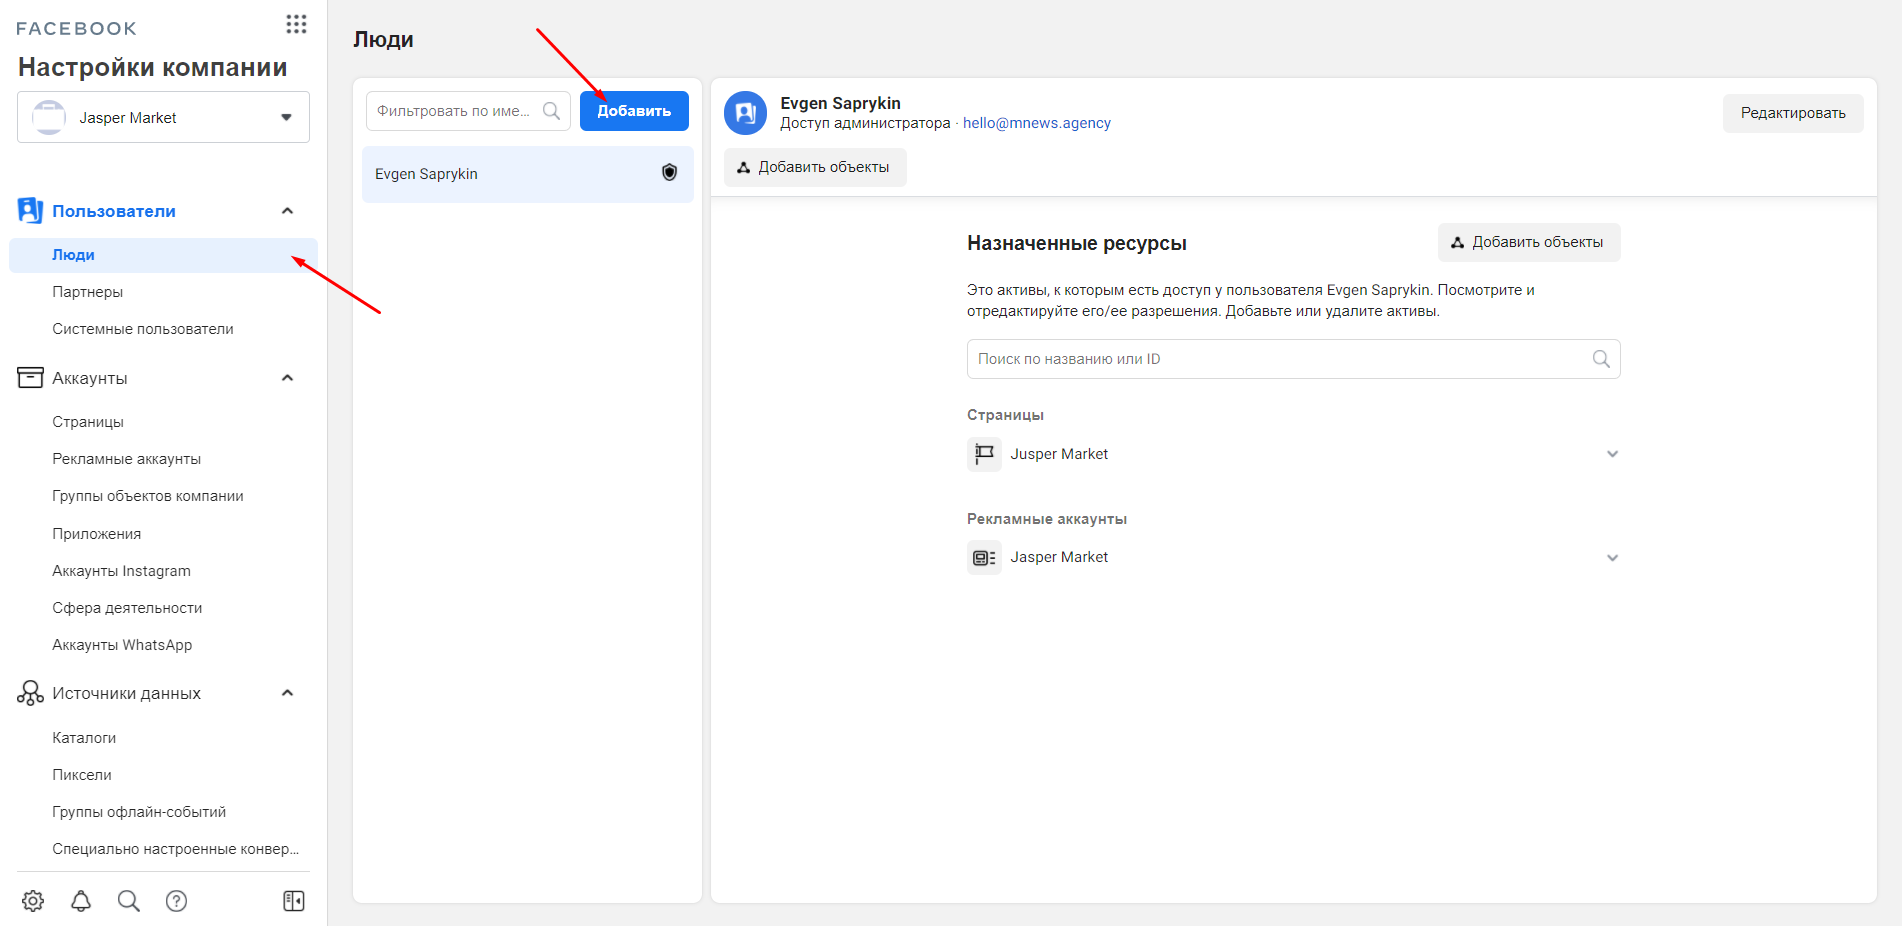
Task: Focus the Фильтровать по имени field
Action: pyautogui.click(x=468, y=111)
